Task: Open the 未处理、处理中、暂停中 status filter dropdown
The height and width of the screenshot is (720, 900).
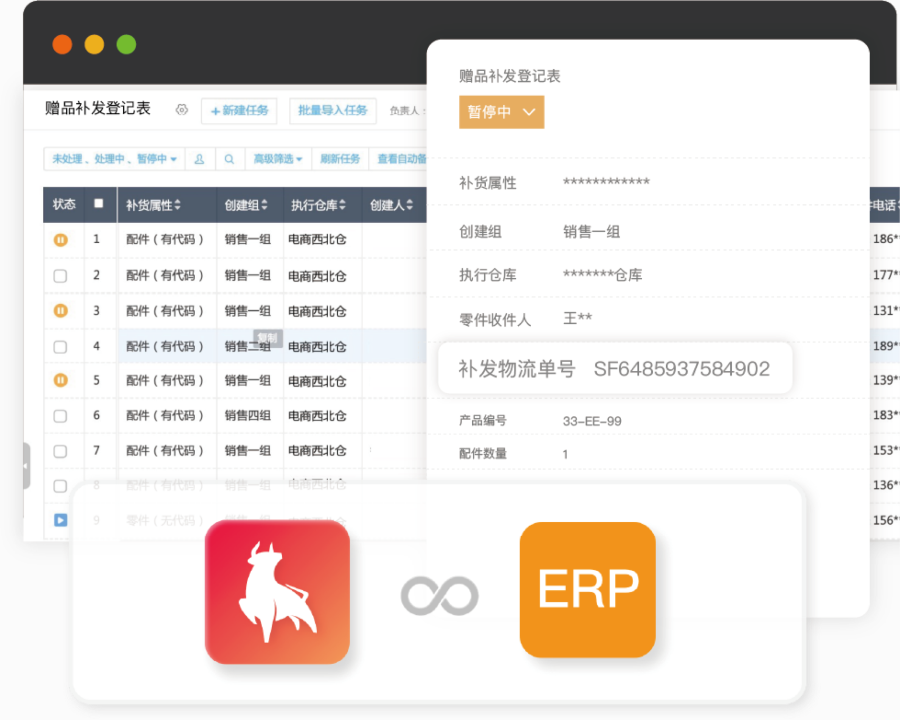Action: (x=114, y=159)
